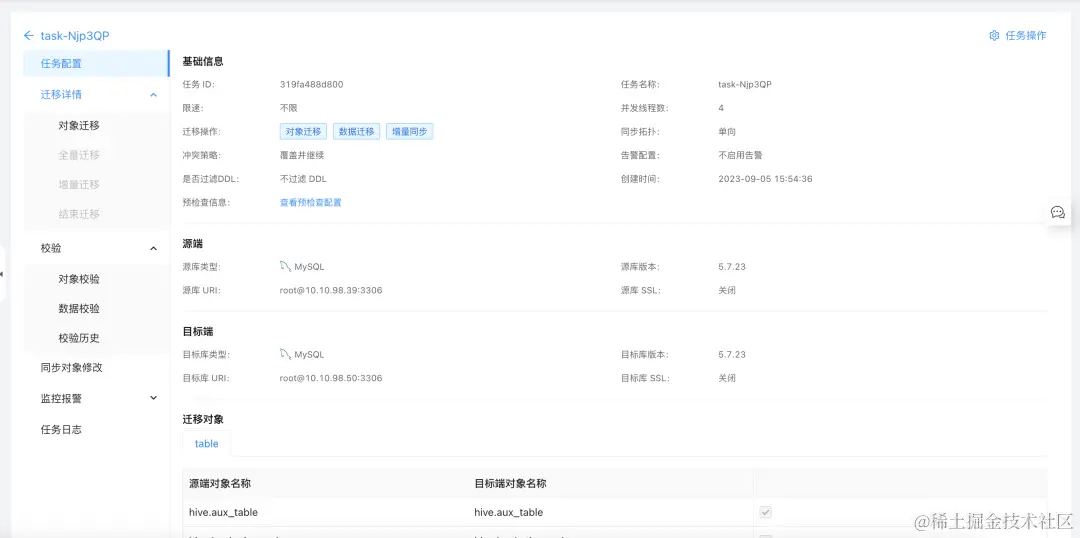Click the task-Njp3QP title text
Screen dimensions: 1080x538
[x=74, y=36]
